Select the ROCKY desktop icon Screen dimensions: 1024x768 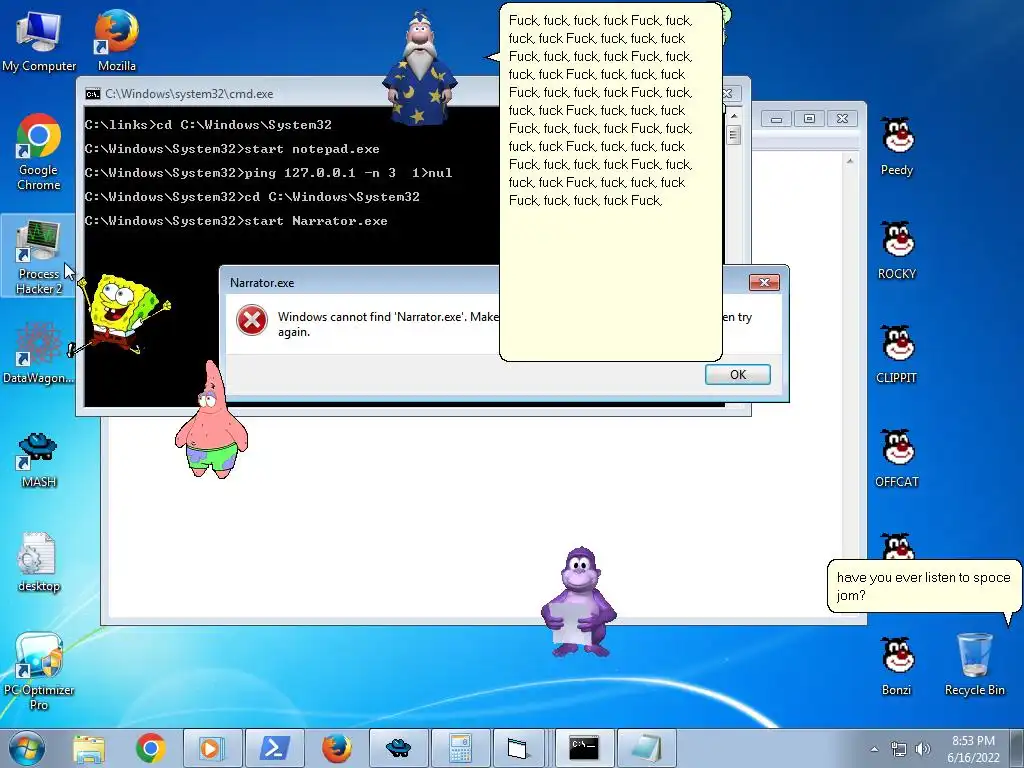(x=897, y=251)
